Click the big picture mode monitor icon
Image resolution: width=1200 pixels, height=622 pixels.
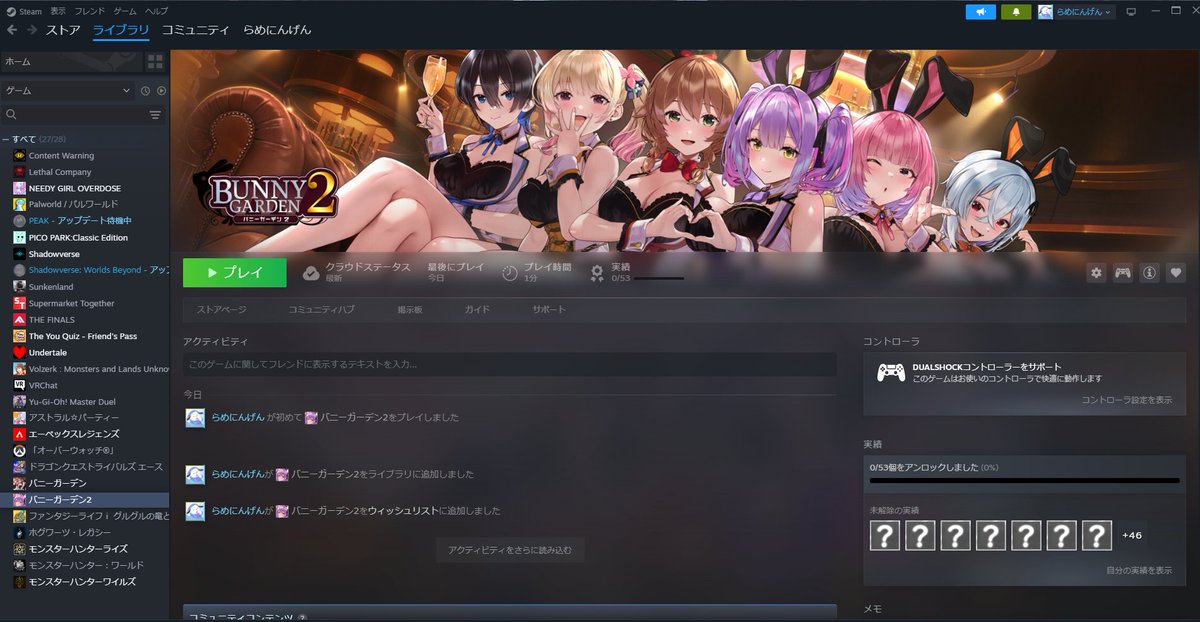click(1131, 12)
